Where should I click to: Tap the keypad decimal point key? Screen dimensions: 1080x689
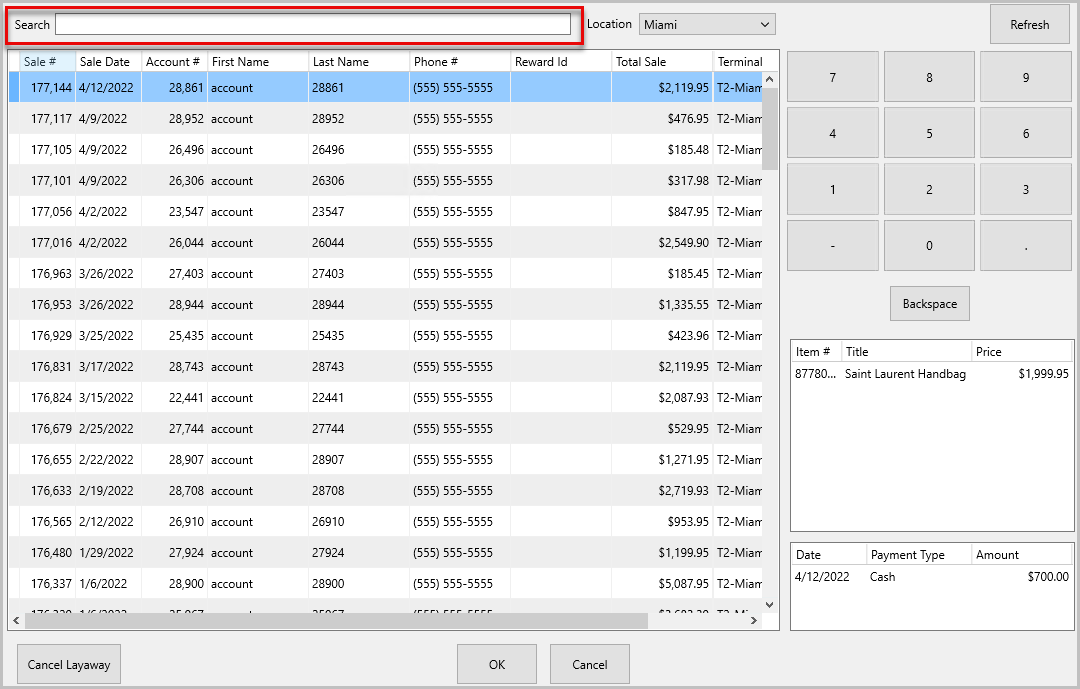[x=1026, y=245]
